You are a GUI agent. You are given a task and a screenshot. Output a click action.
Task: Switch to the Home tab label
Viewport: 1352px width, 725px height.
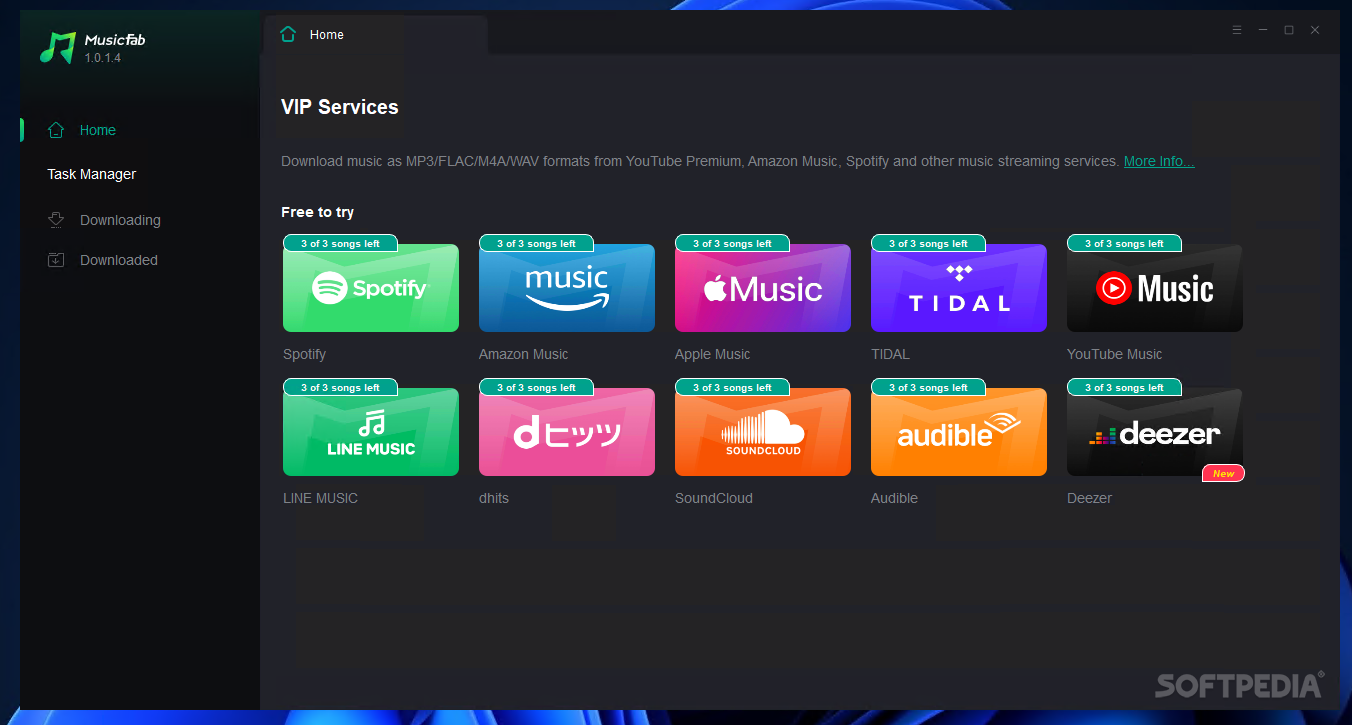tap(327, 35)
